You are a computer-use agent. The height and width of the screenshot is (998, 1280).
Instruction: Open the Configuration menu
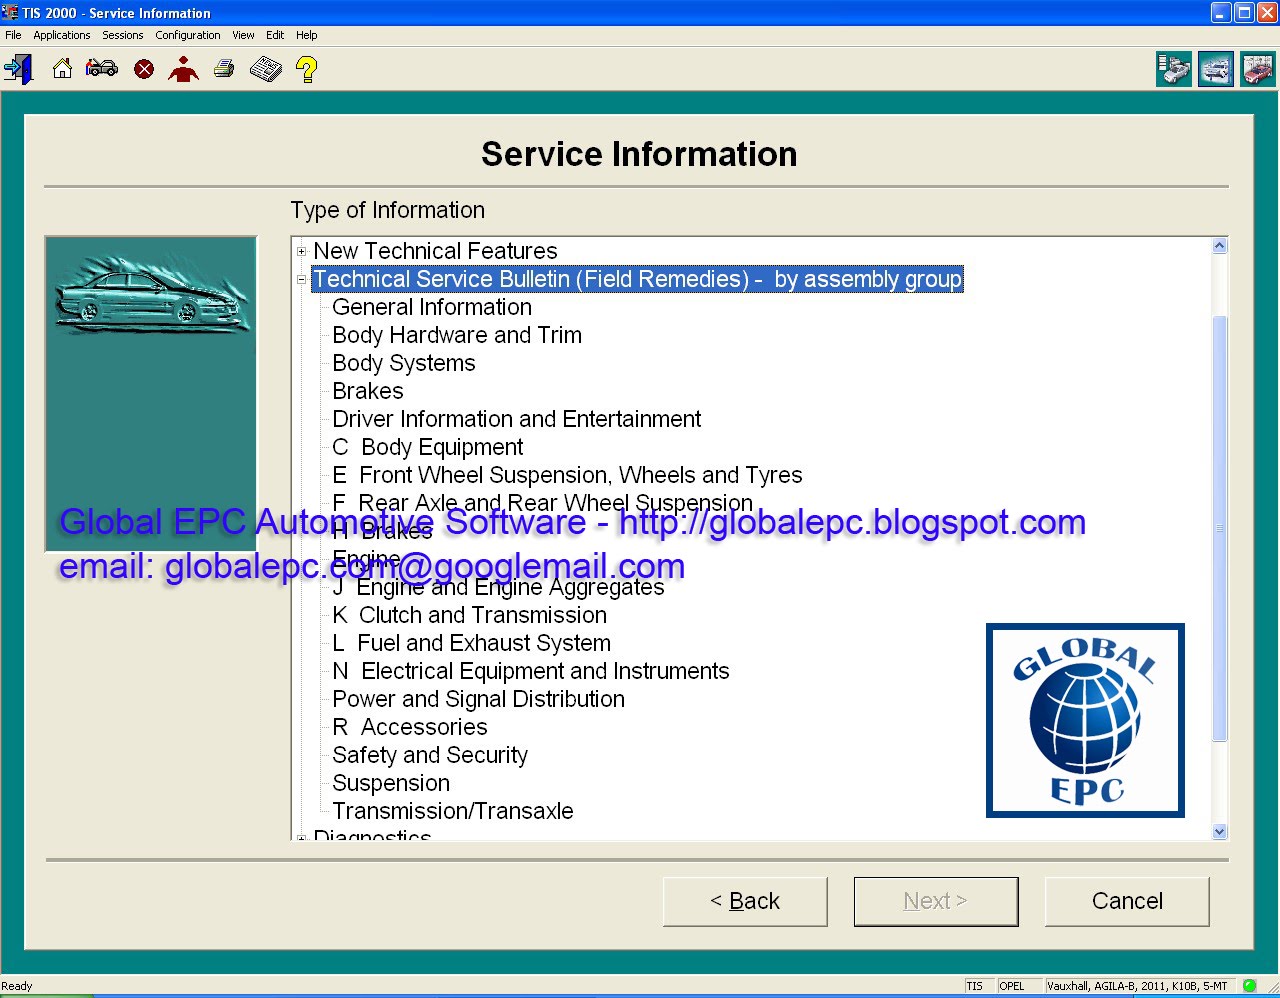pyautogui.click(x=188, y=35)
